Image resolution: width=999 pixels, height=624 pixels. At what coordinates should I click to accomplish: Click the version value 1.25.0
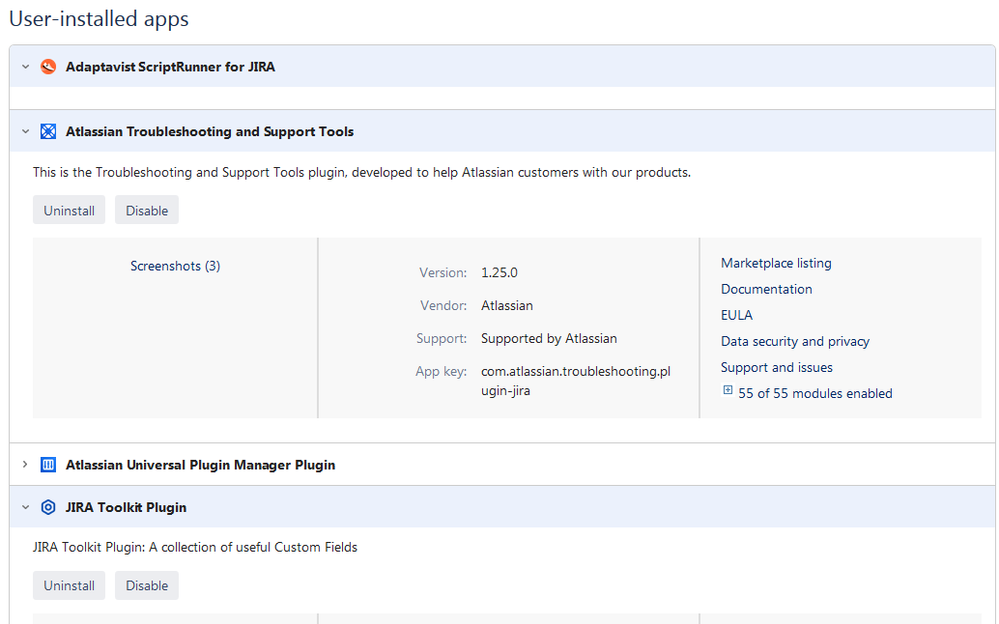click(500, 273)
